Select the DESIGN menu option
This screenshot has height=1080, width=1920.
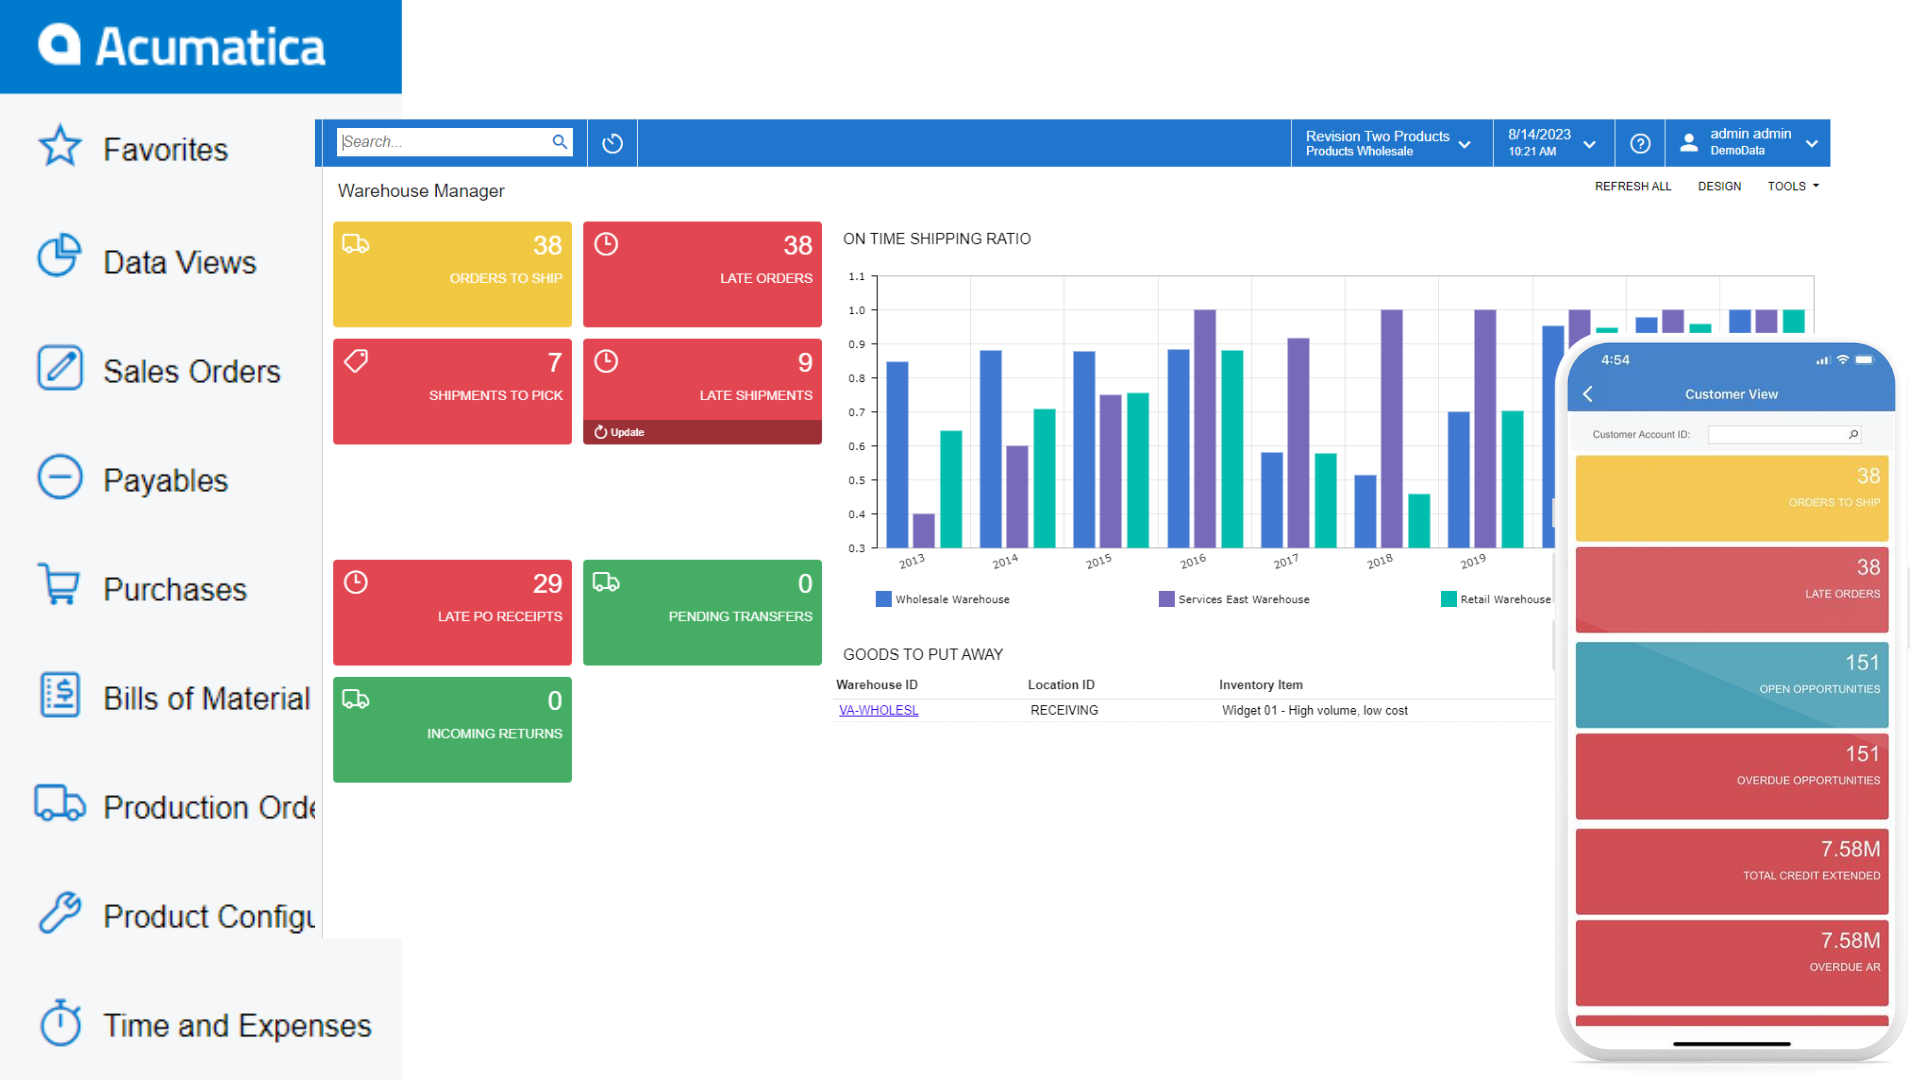1722,186
